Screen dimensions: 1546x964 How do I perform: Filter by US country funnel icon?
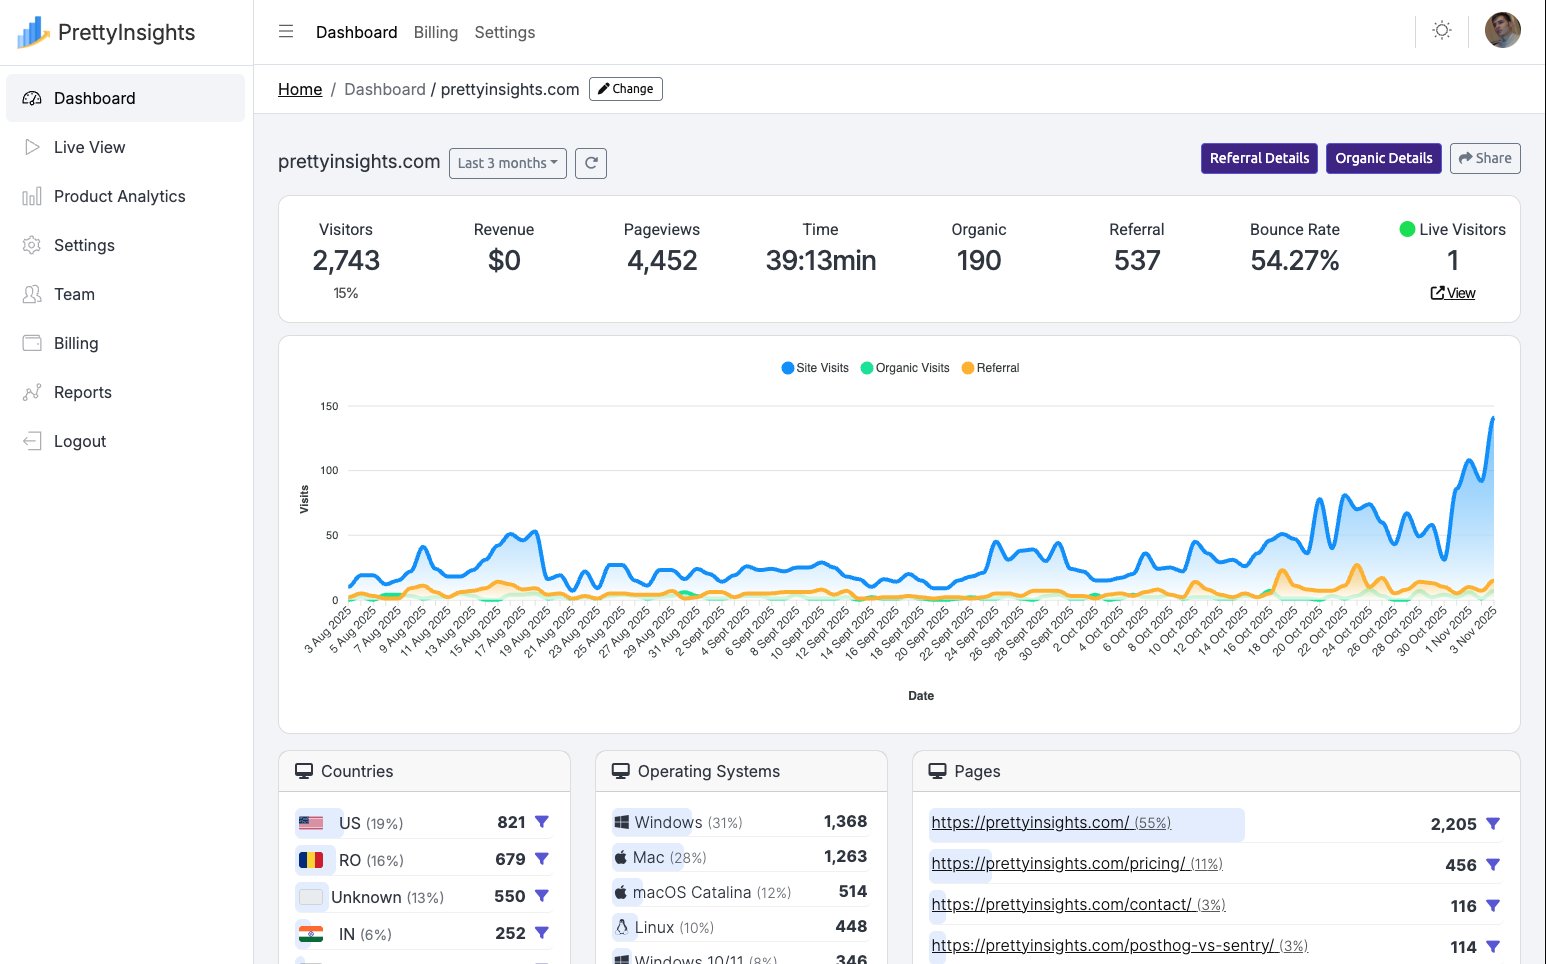[x=542, y=822]
